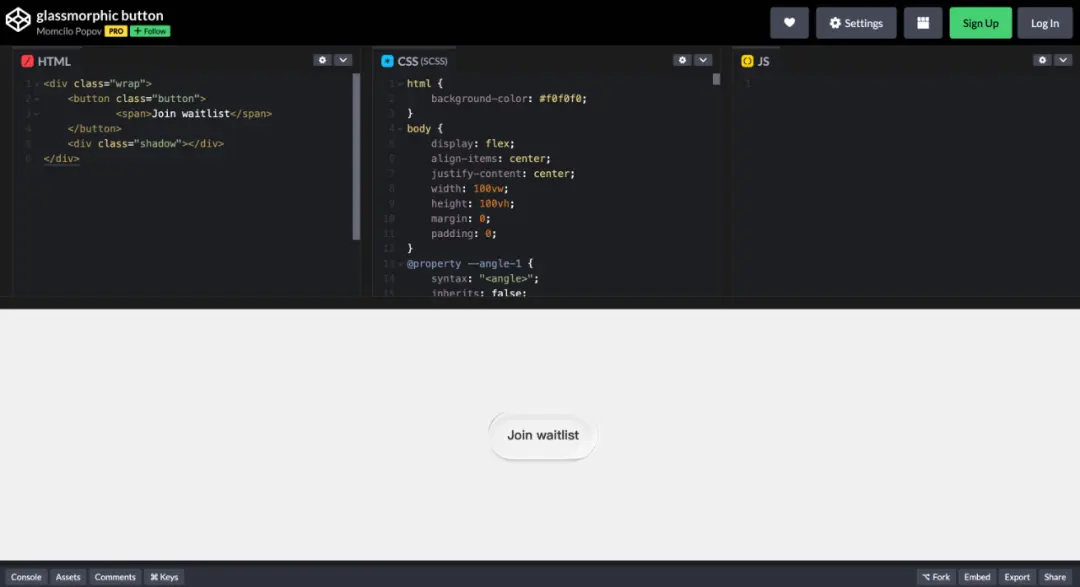This screenshot has height=587, width=1080.
Task: Open the Comments panel
Action: tap(115, 577)
